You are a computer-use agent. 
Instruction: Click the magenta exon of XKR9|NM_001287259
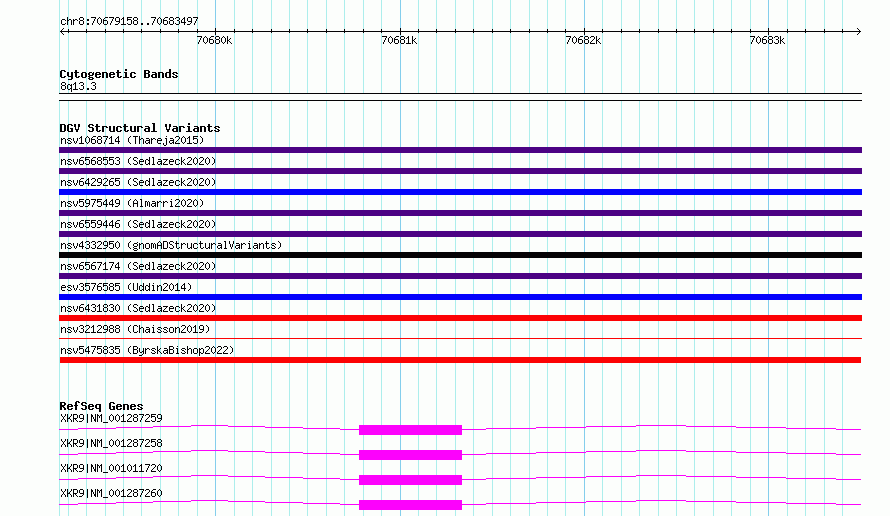410,430
